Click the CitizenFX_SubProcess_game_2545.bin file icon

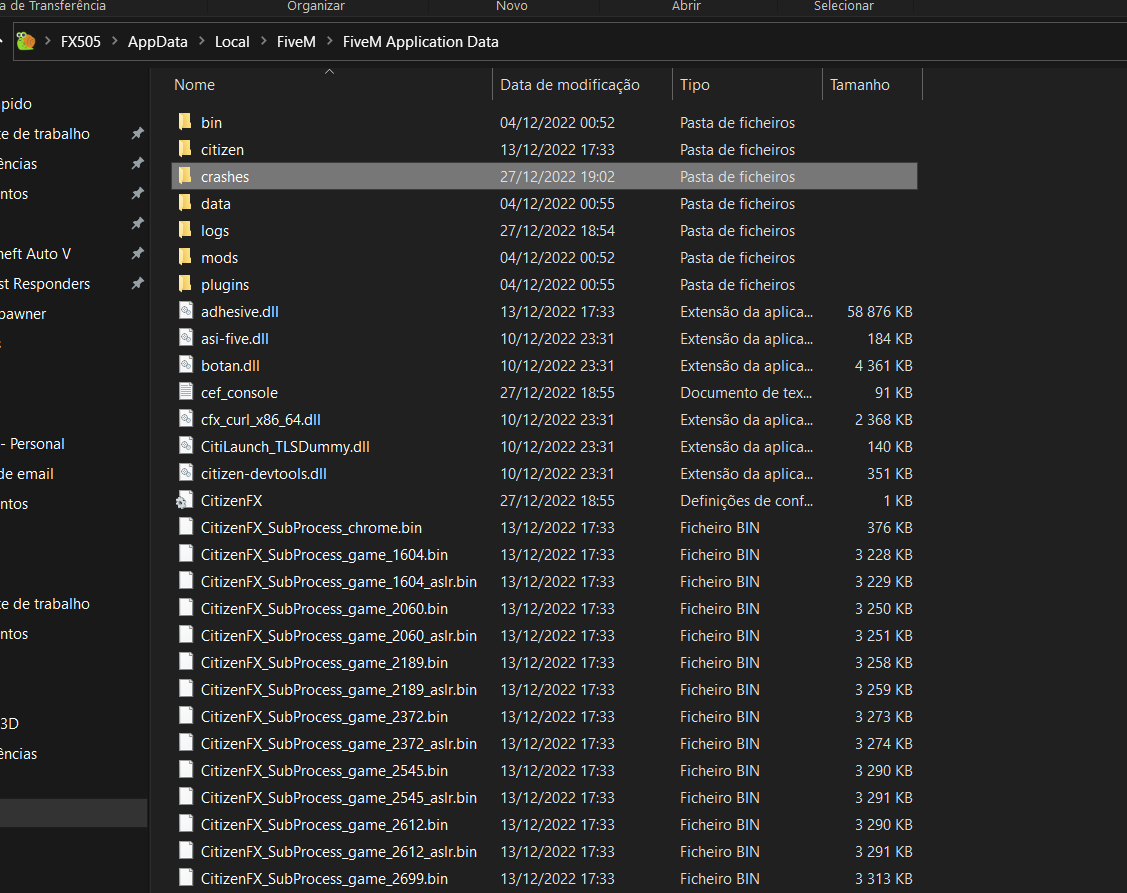click(x=185, y=769)
